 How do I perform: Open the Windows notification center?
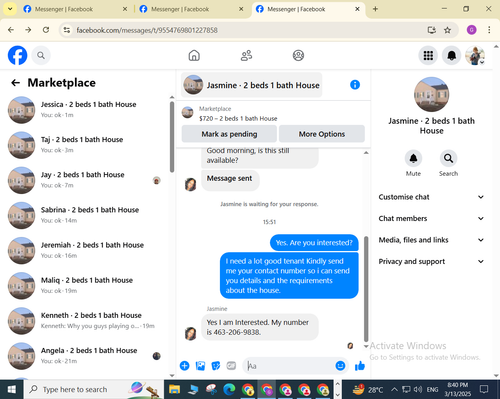tap(484, 389)
